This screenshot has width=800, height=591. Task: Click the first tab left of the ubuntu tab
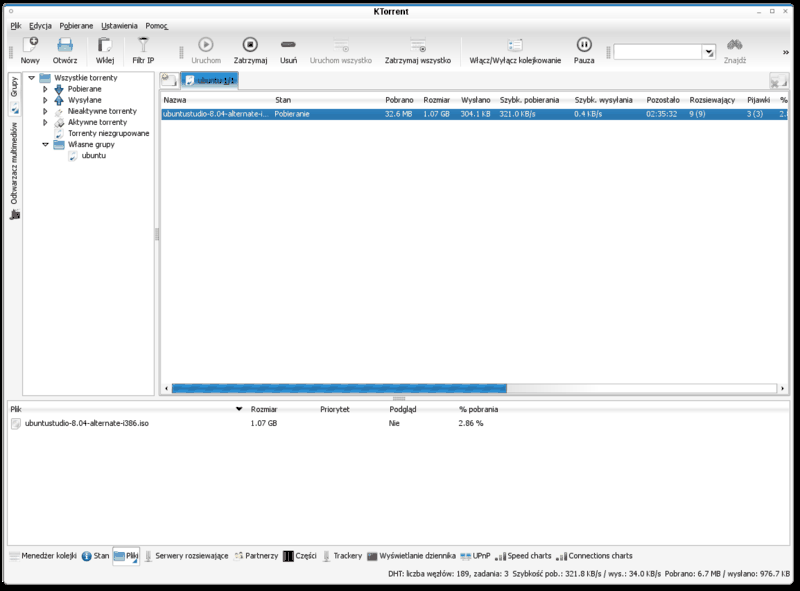click(169, 80)
